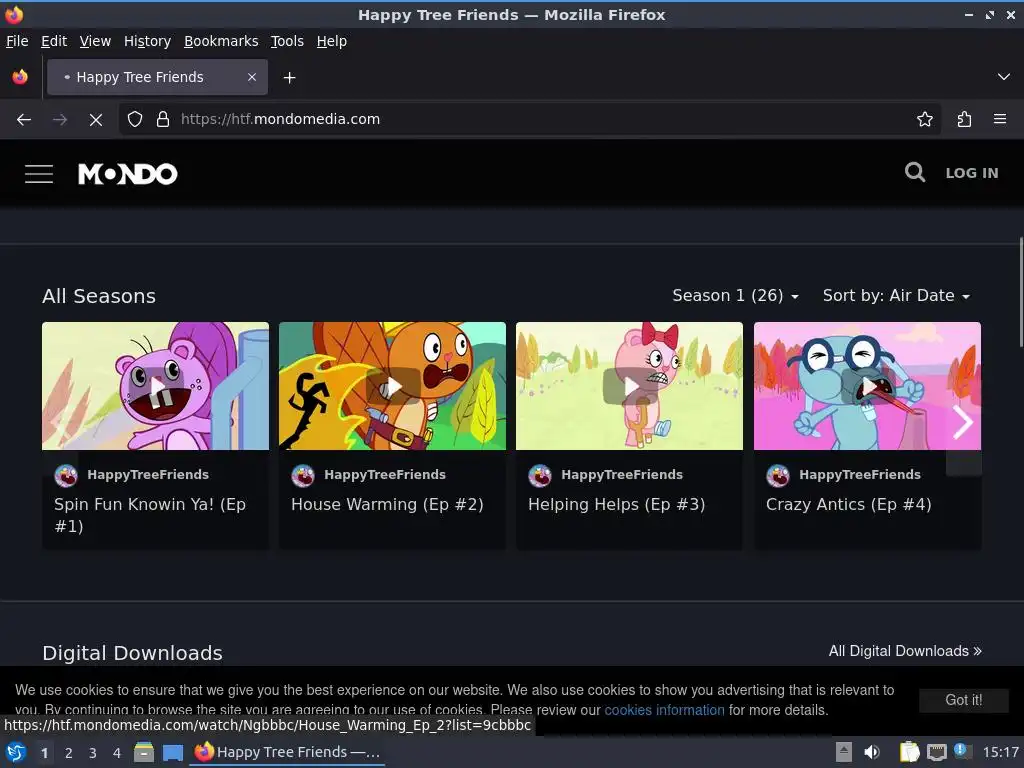Open the file manager taskbar icon
Viewport: 1024px width, 768px height.
pyautogui.click(x=144, y=752)
